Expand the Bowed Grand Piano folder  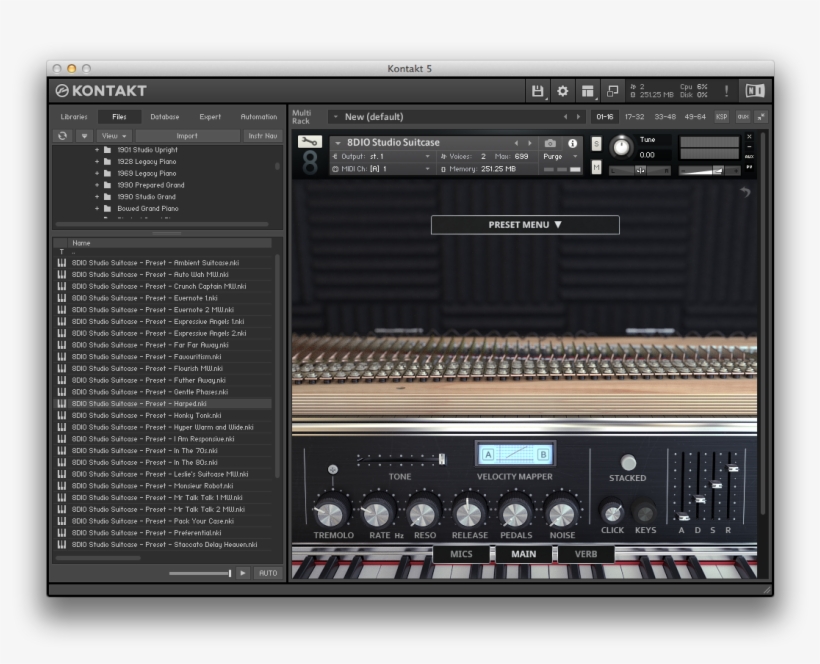(x=96, y=209)
